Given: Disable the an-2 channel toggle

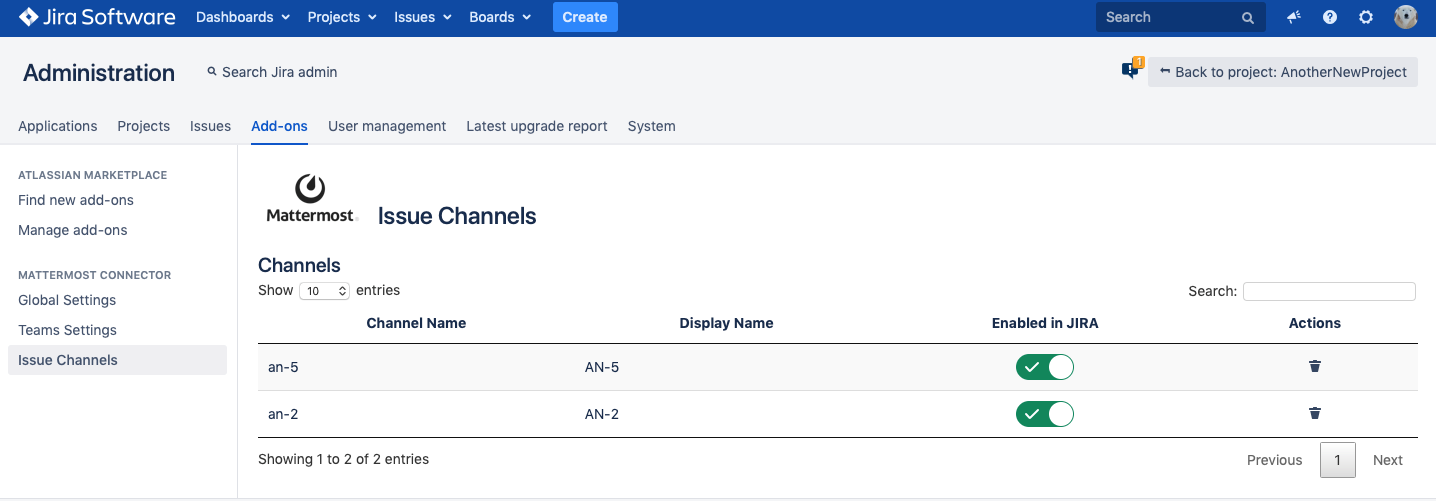Looking at the screenshot, I should pyautogui.click(x=1044, y=414).
